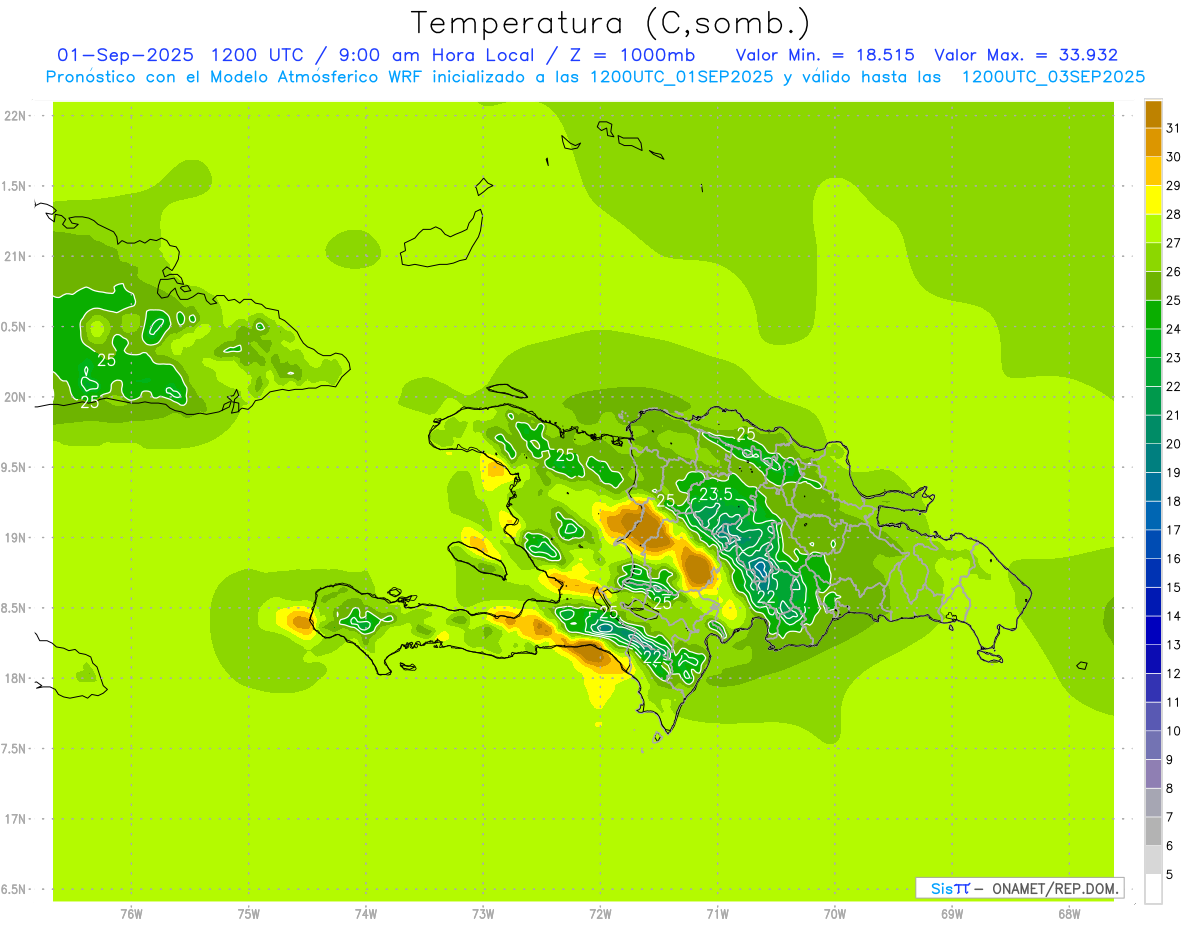
Task: Click the "1200UTC_03SEP2025" valid-until timestamp
Action: [x=1053, y=76]
